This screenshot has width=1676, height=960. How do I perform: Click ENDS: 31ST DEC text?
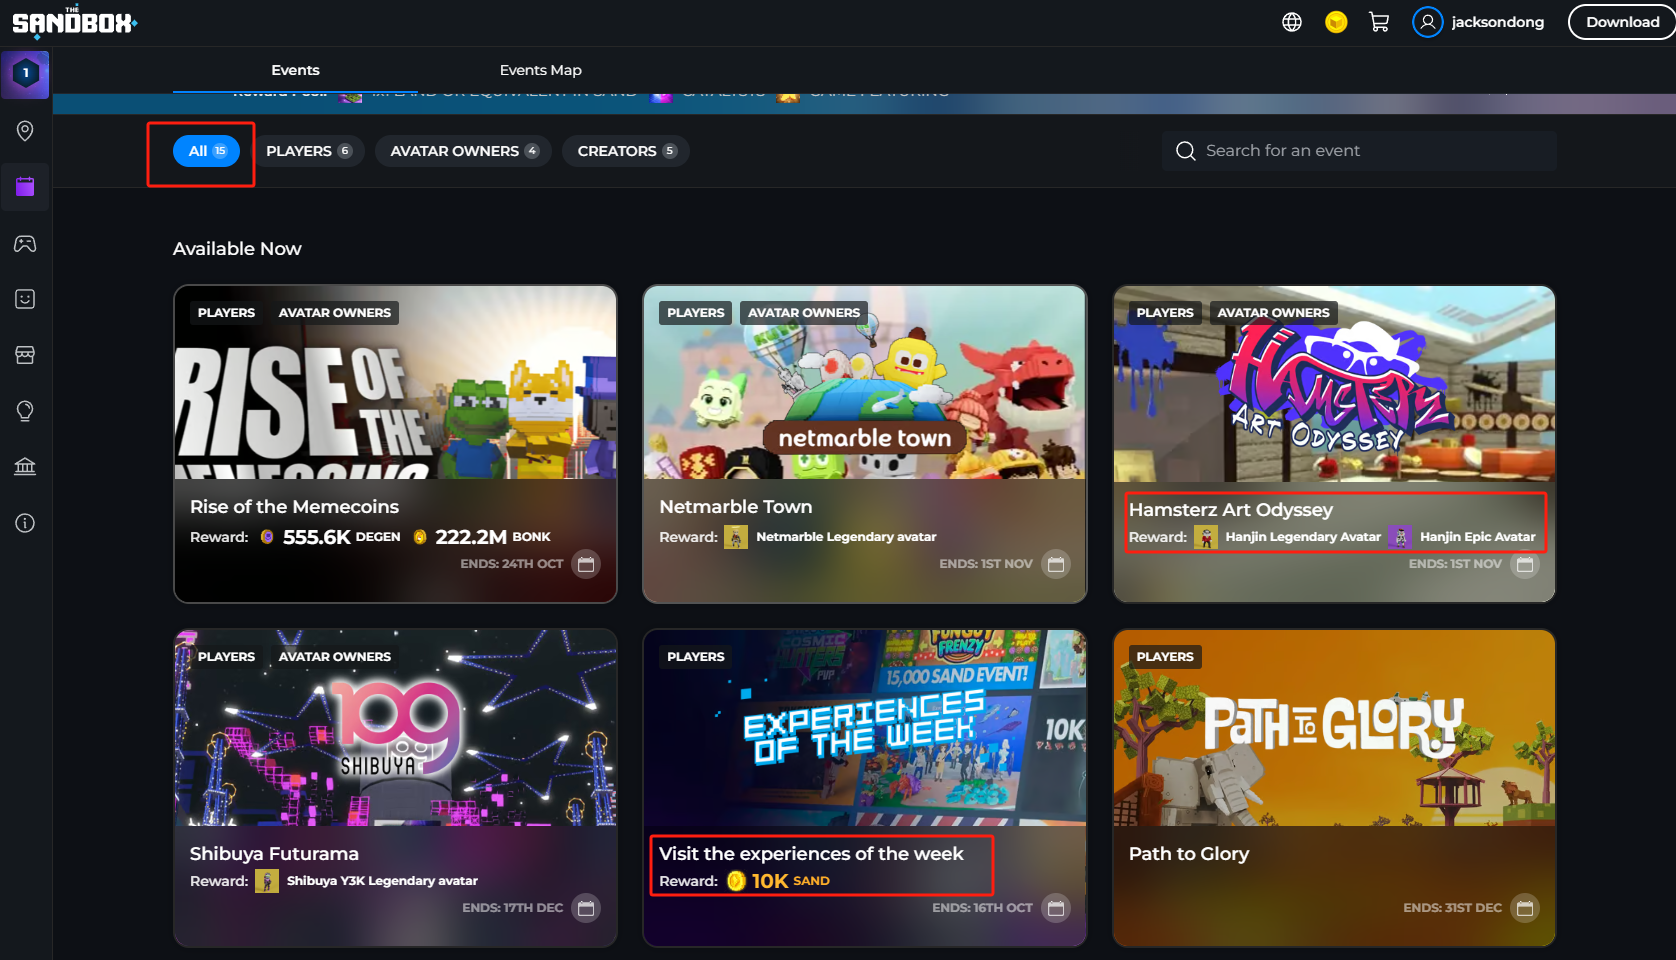click(x=1452, y=908)
